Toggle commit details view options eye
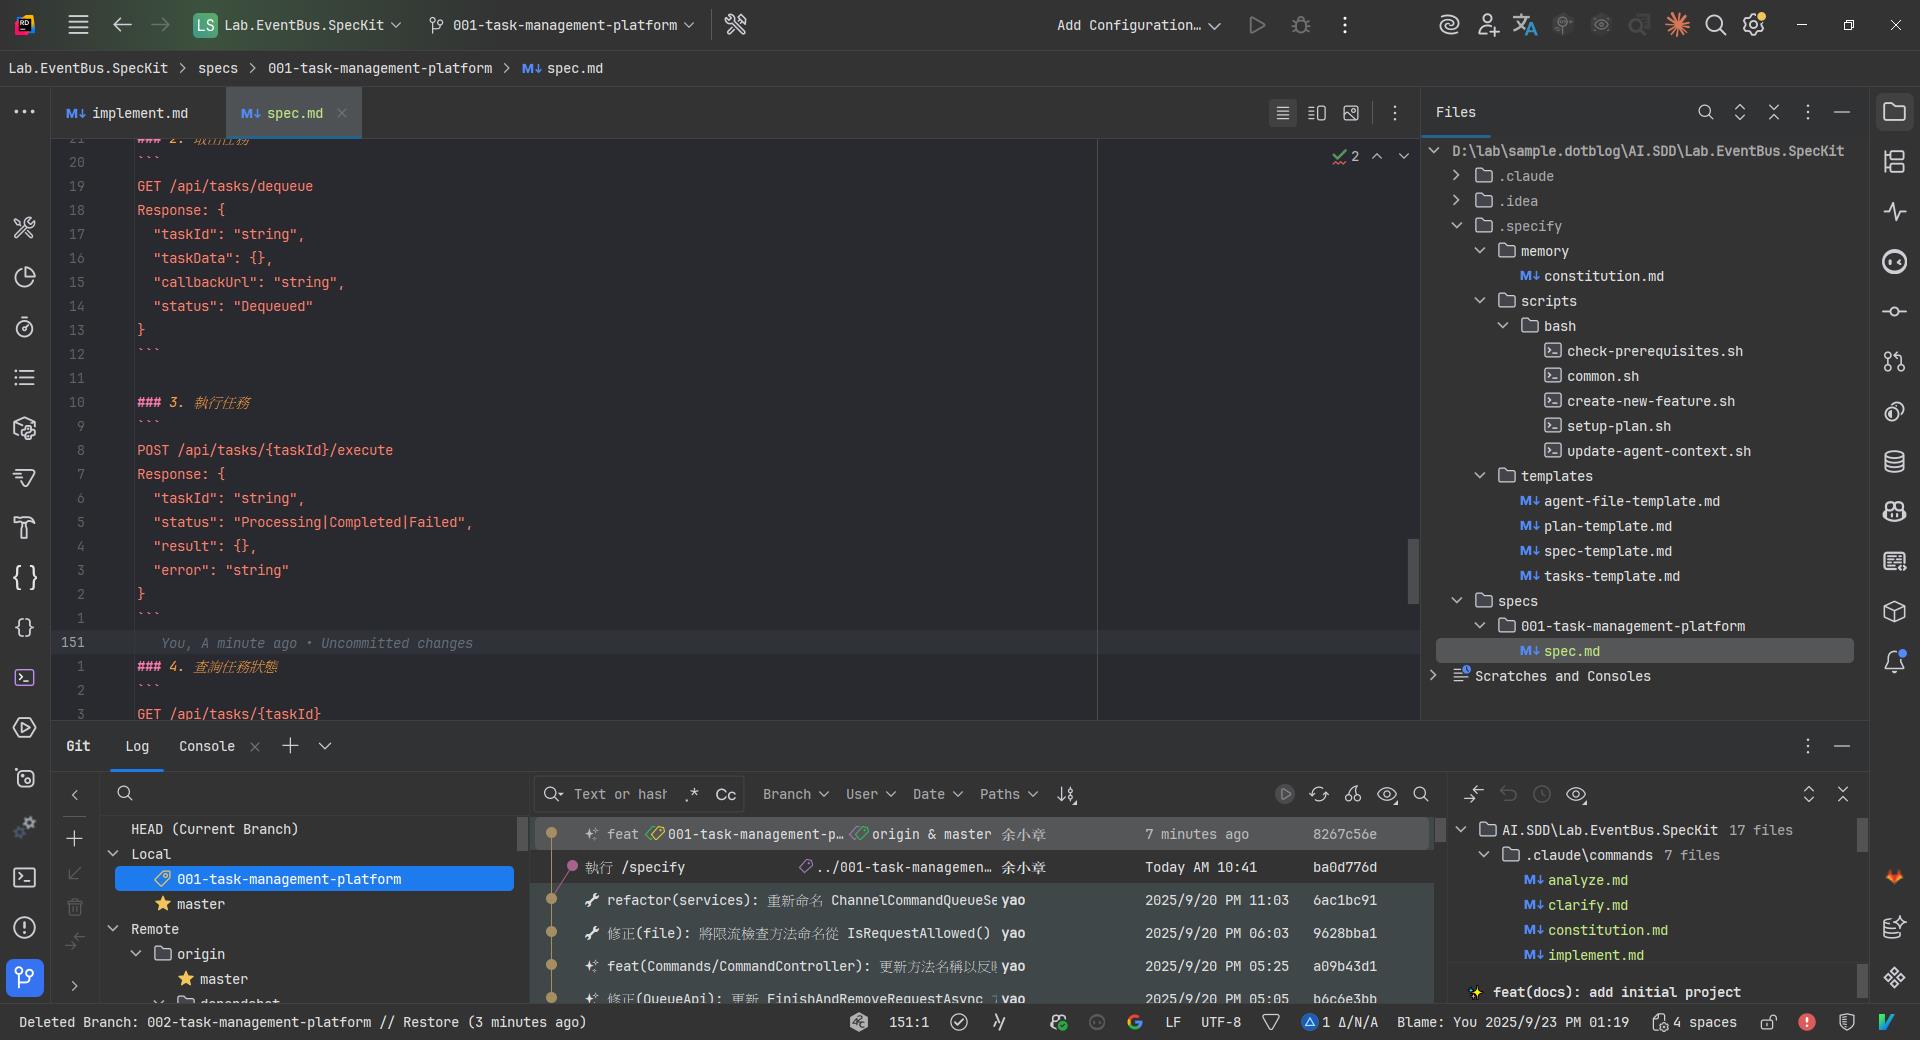 tap(1576, 794)
